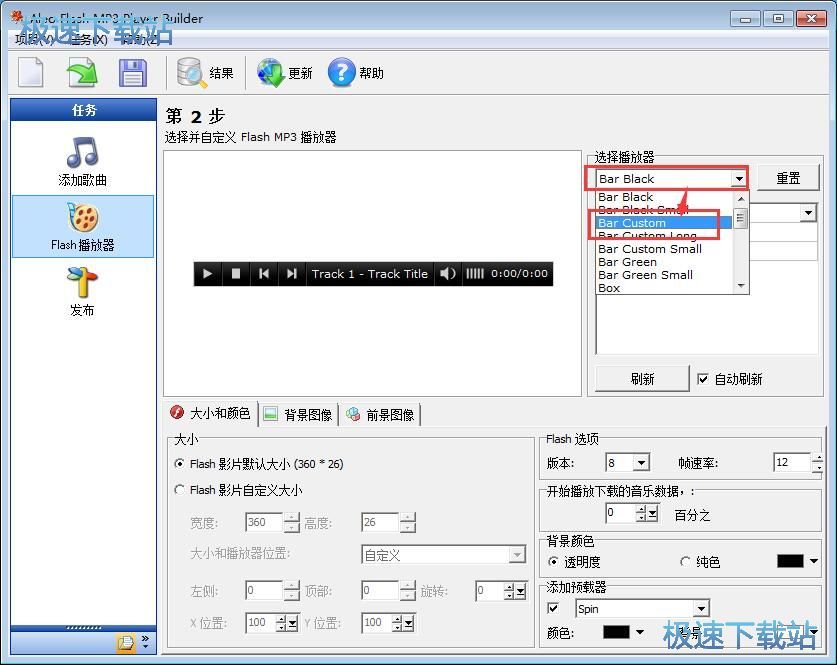Viewport: 837px width, 665px height.
Task: Click the New project blank page icon
Action: 30,73
